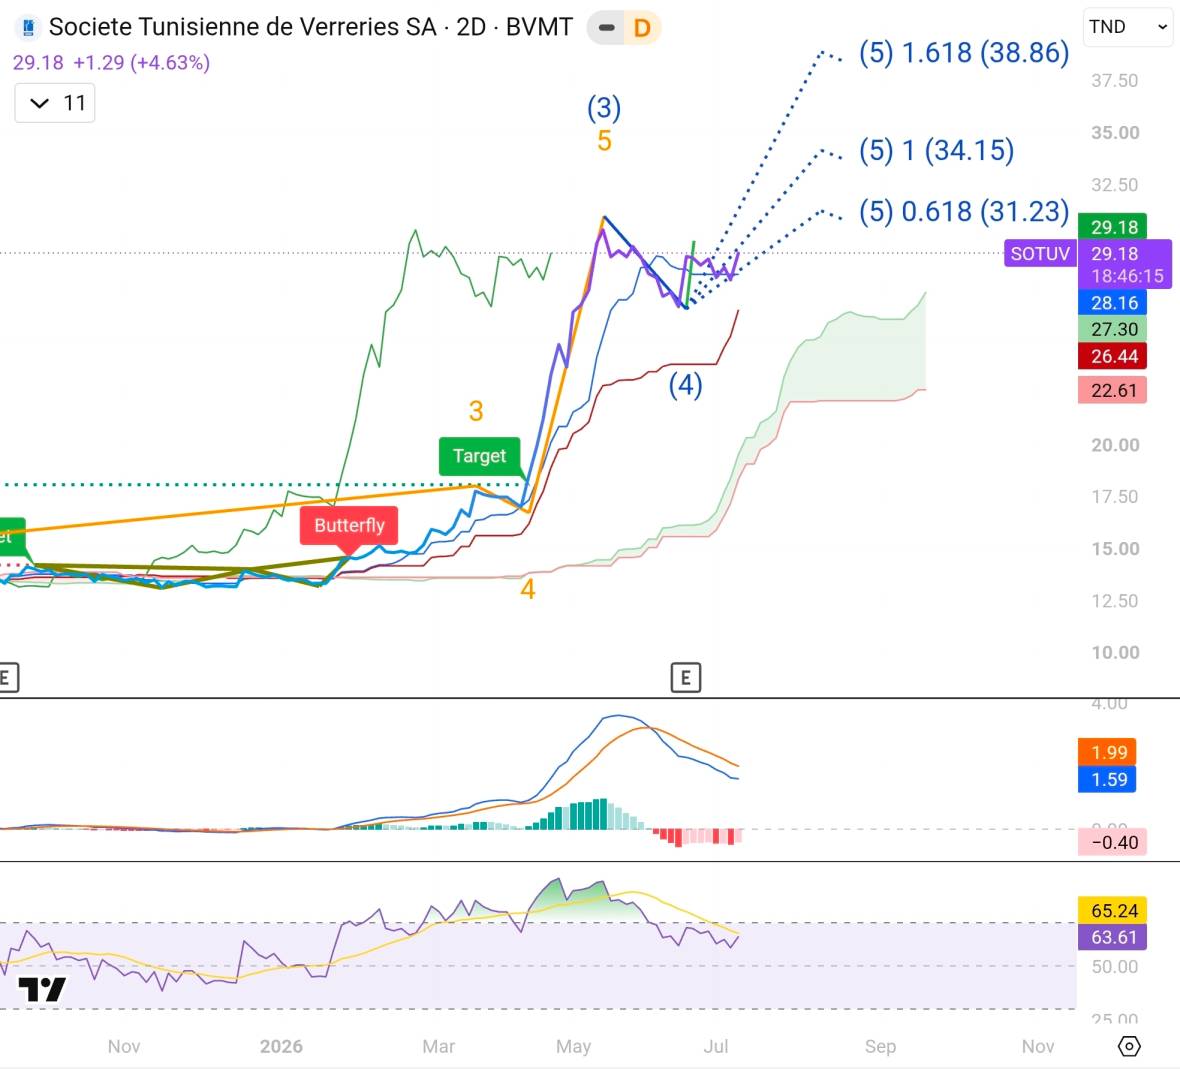Click the orange D data-status badge
1180x1069 pixels.
click(642, 28)
